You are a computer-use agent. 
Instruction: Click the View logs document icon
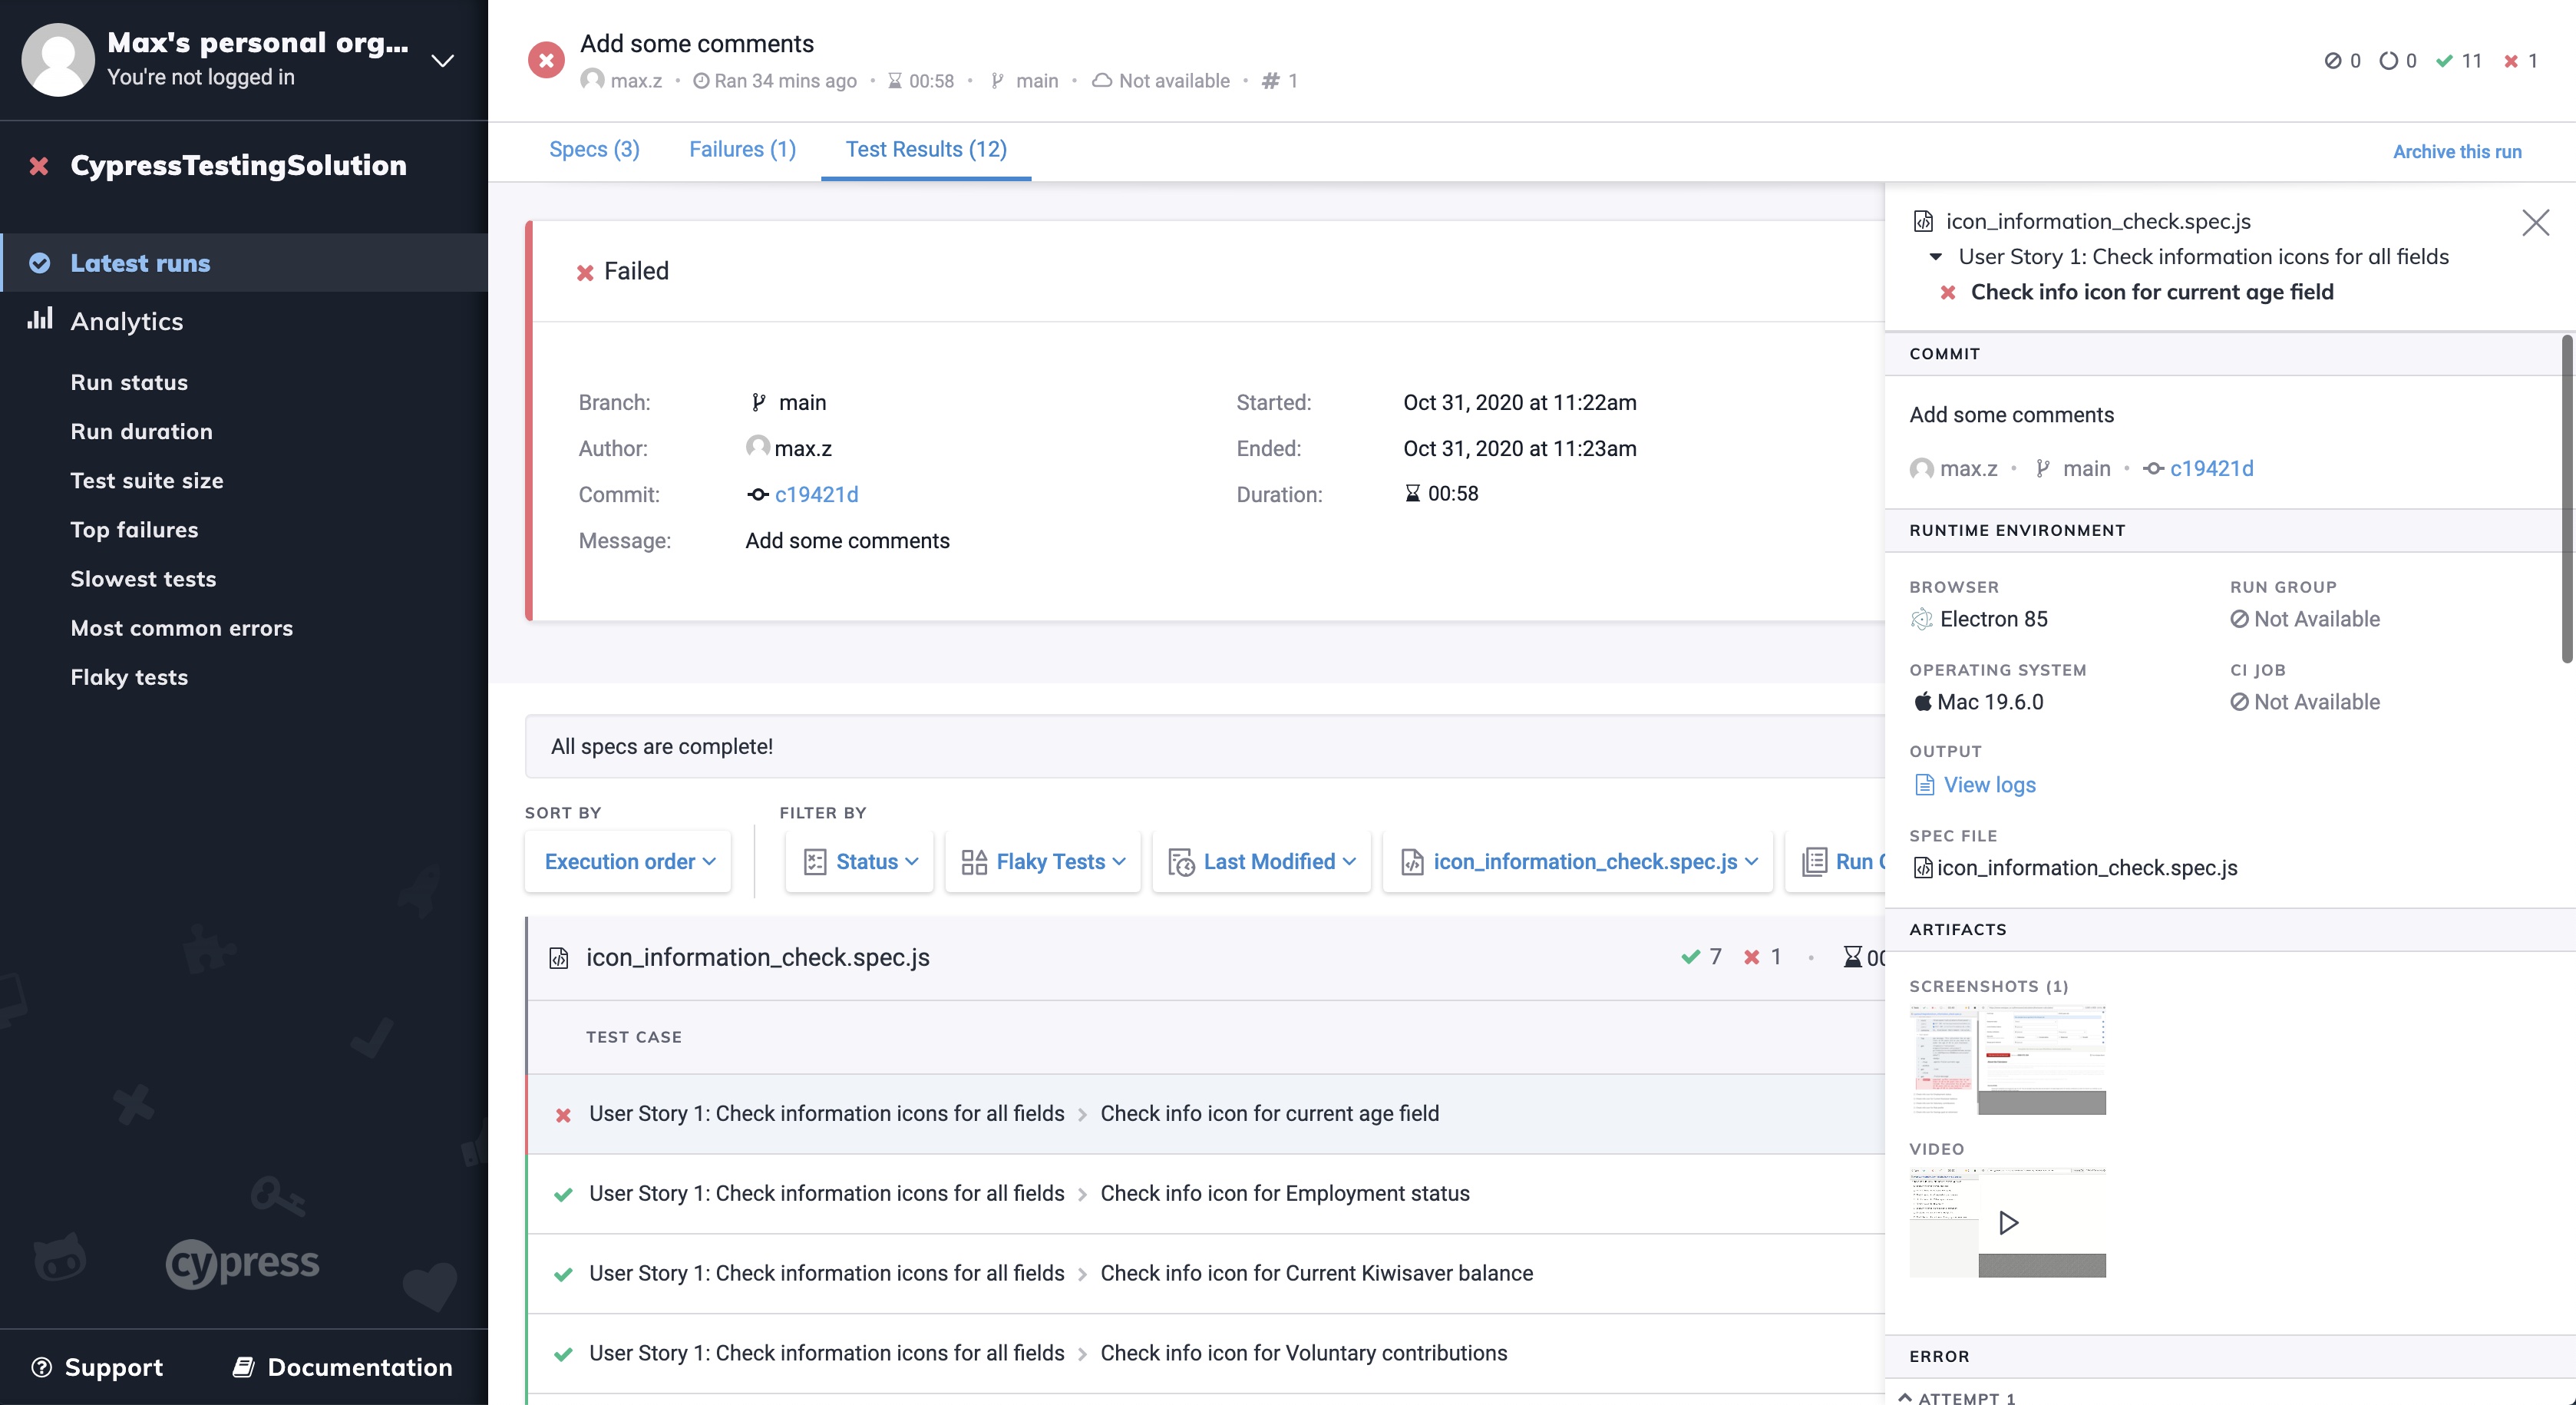pos(1924,785)
